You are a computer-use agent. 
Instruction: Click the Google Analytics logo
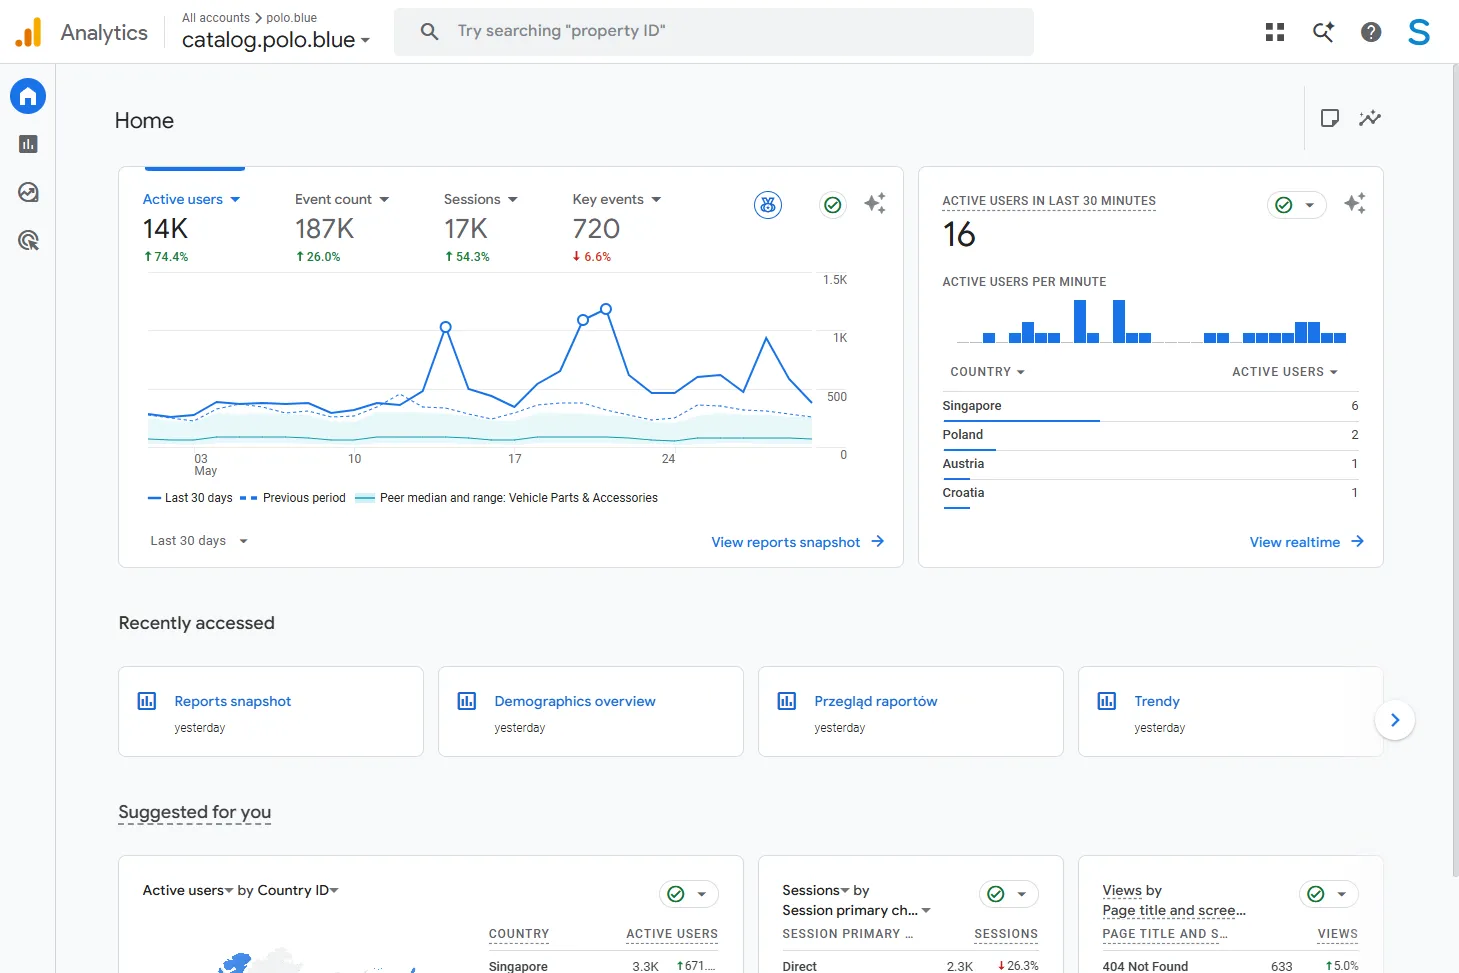[x=29, y=32]
